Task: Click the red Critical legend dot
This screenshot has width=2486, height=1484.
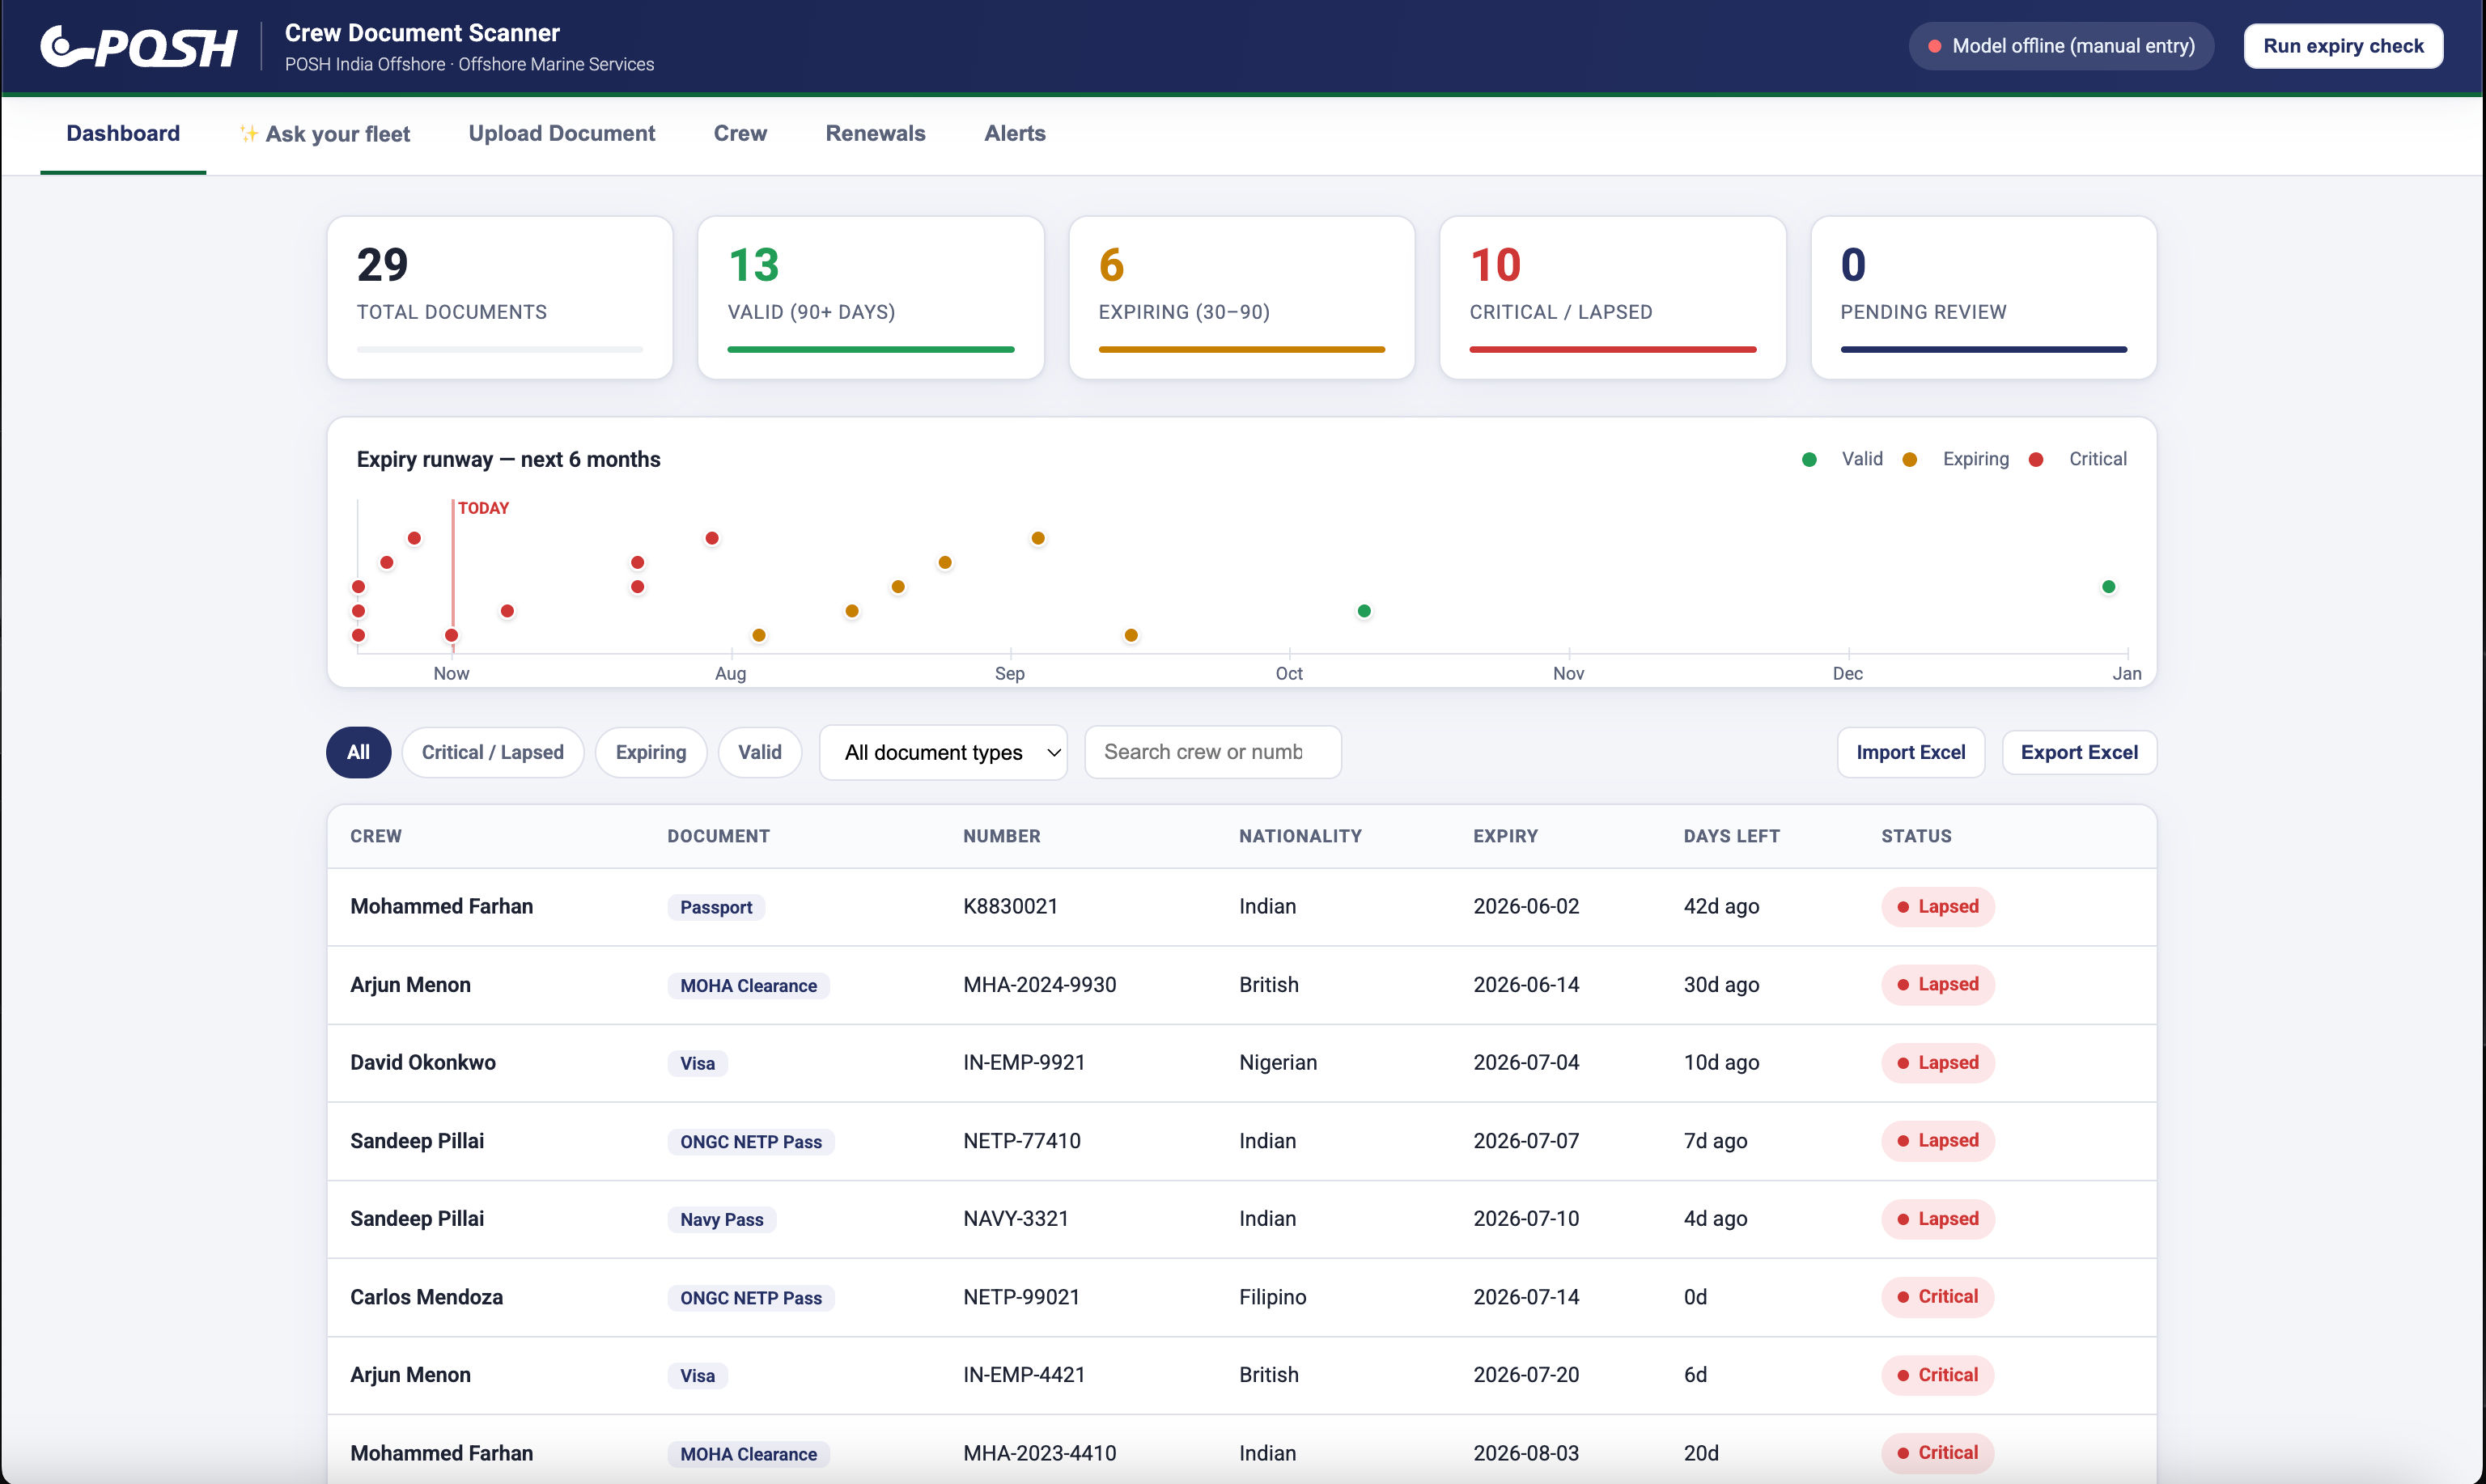Action: click(2036, 460)
